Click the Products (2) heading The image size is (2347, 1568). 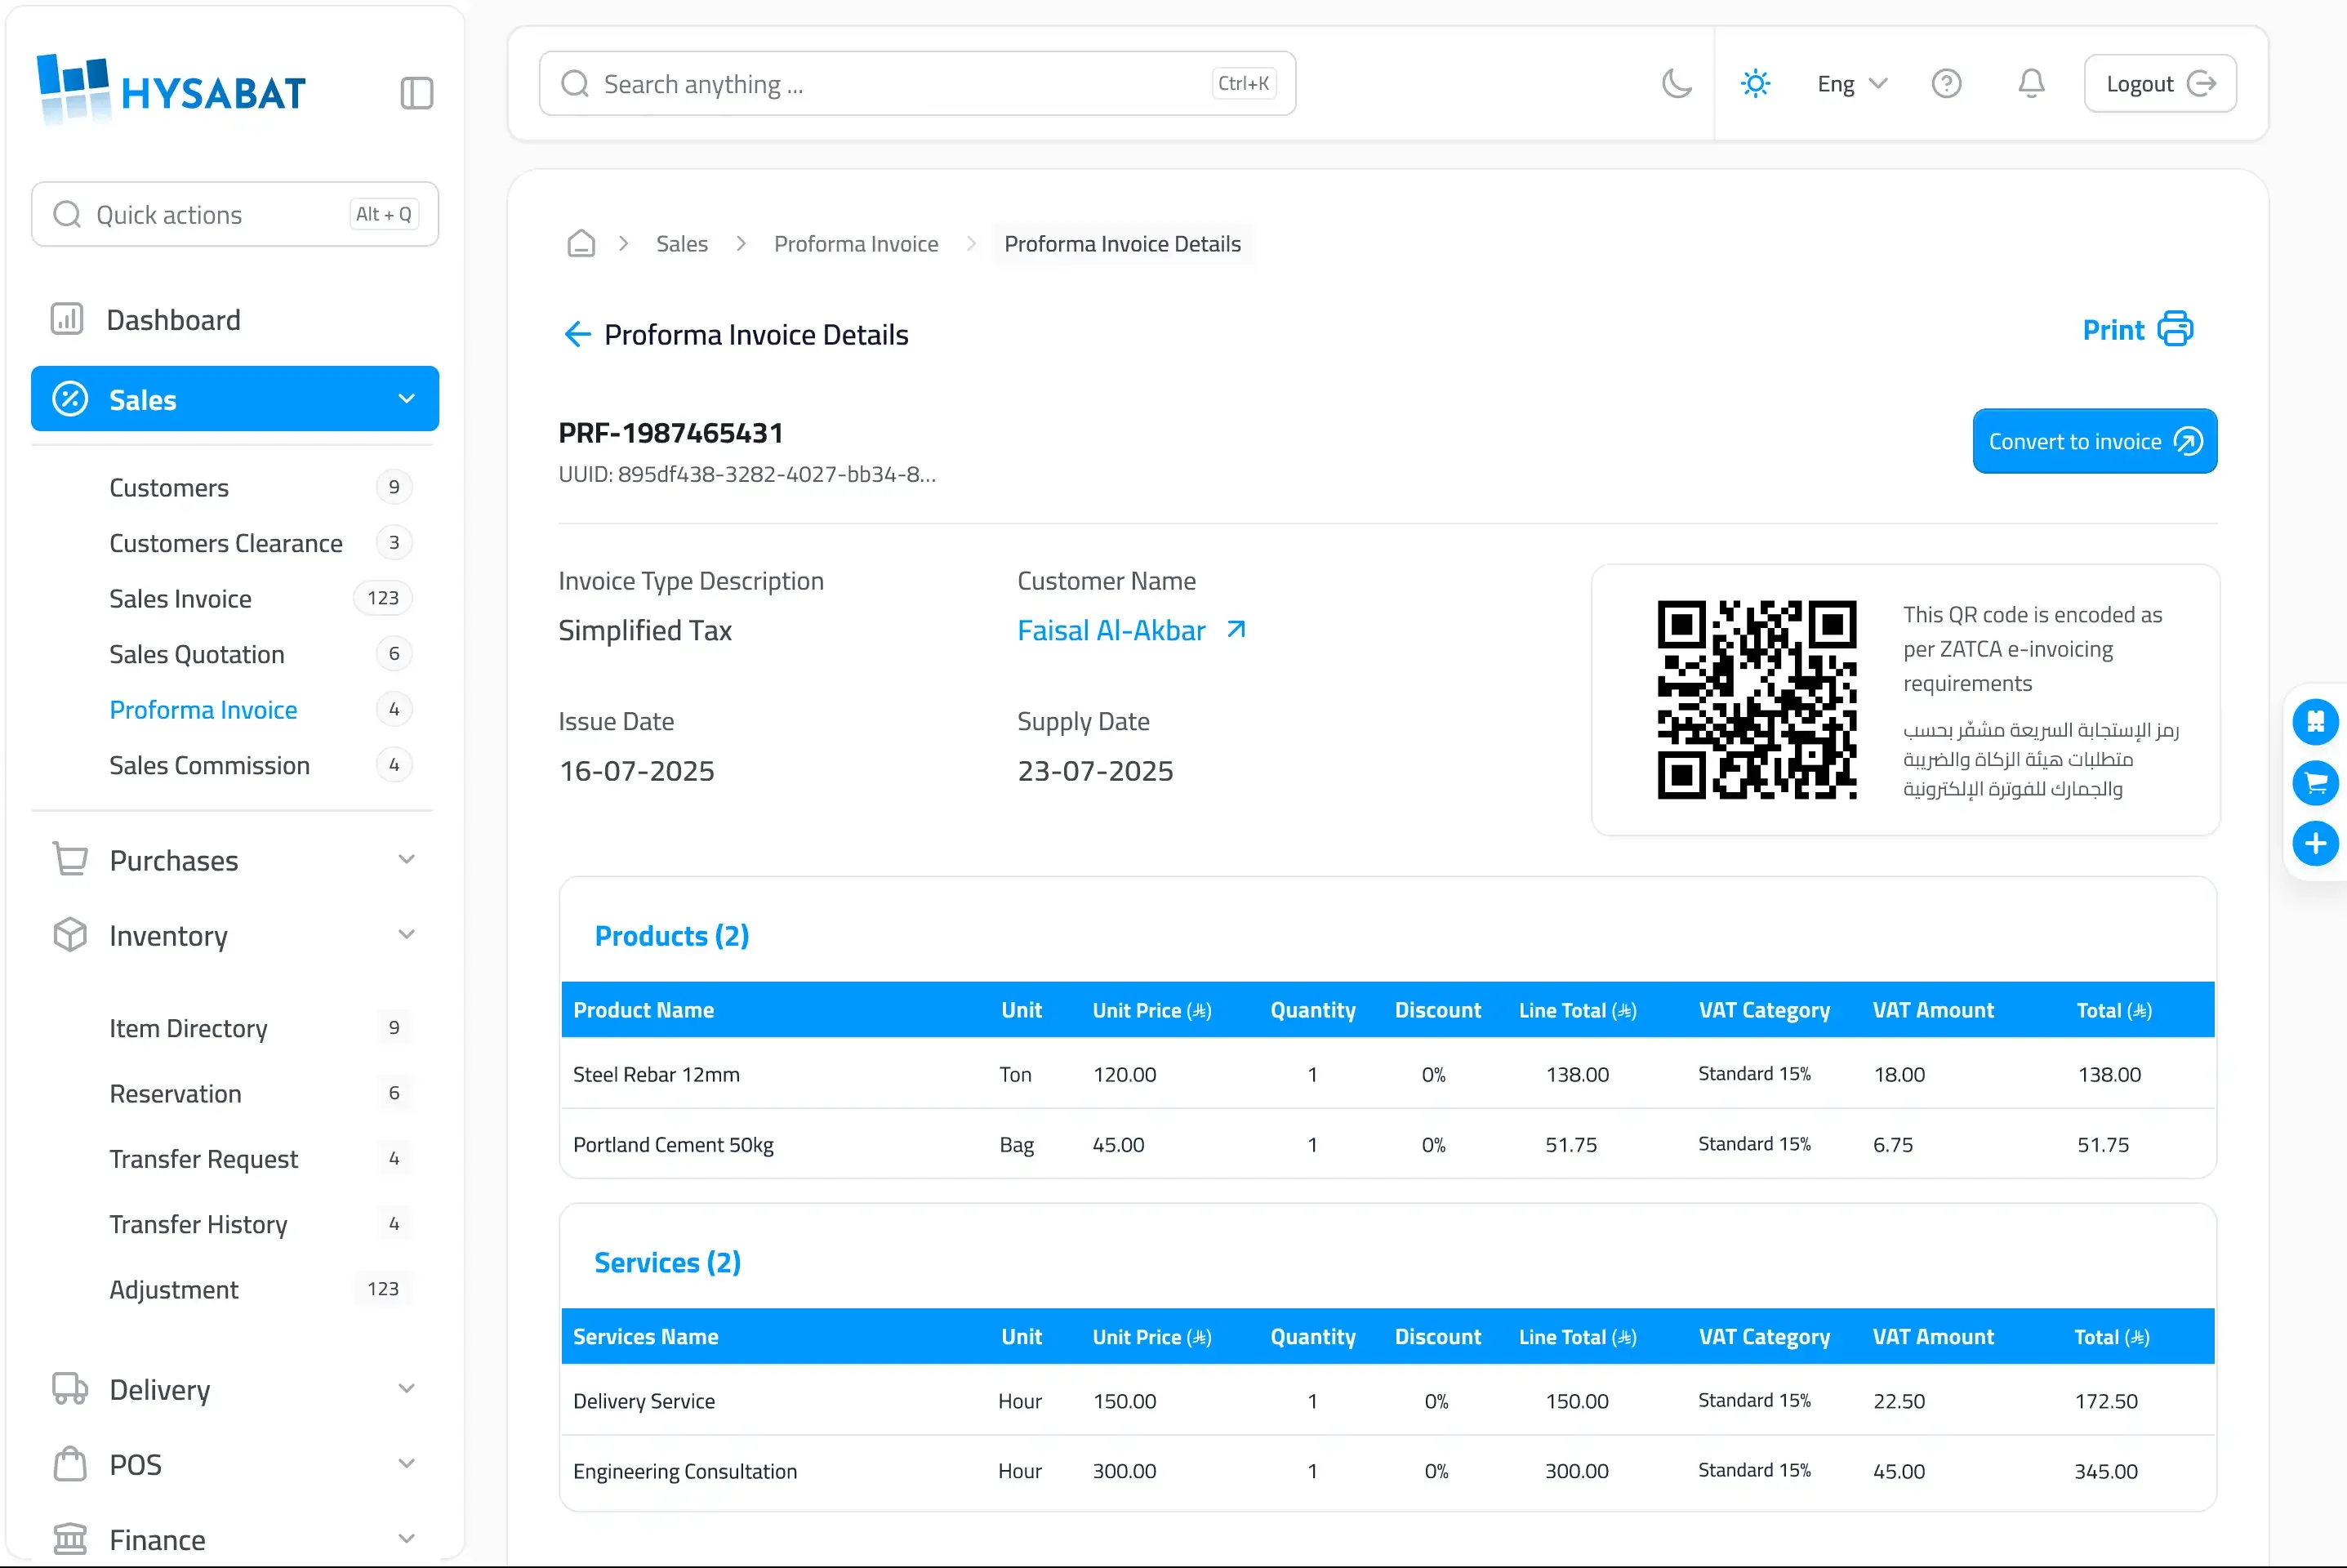tap(671, 935)
